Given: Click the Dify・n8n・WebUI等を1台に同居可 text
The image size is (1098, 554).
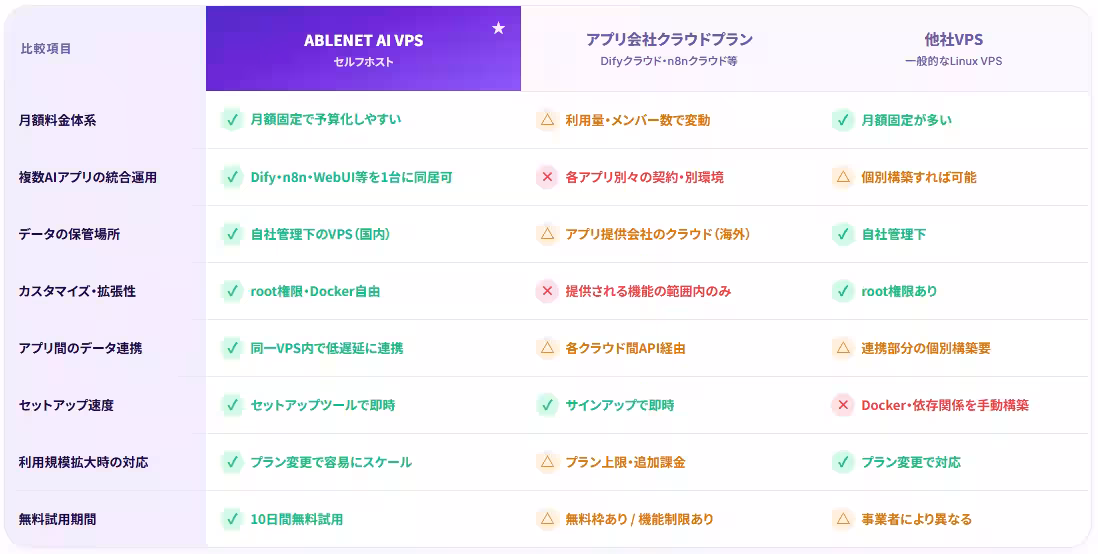Looking at the screenshot, I should [352, 177].
